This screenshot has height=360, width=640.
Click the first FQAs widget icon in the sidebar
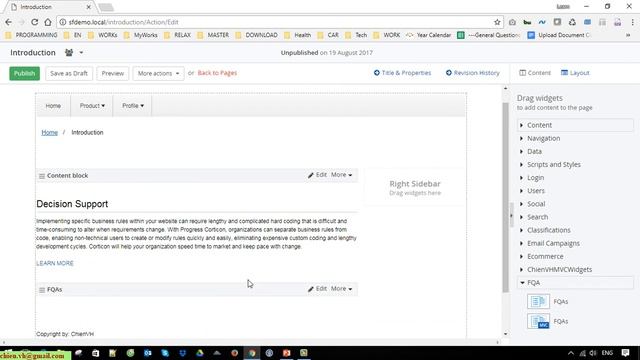538,302
